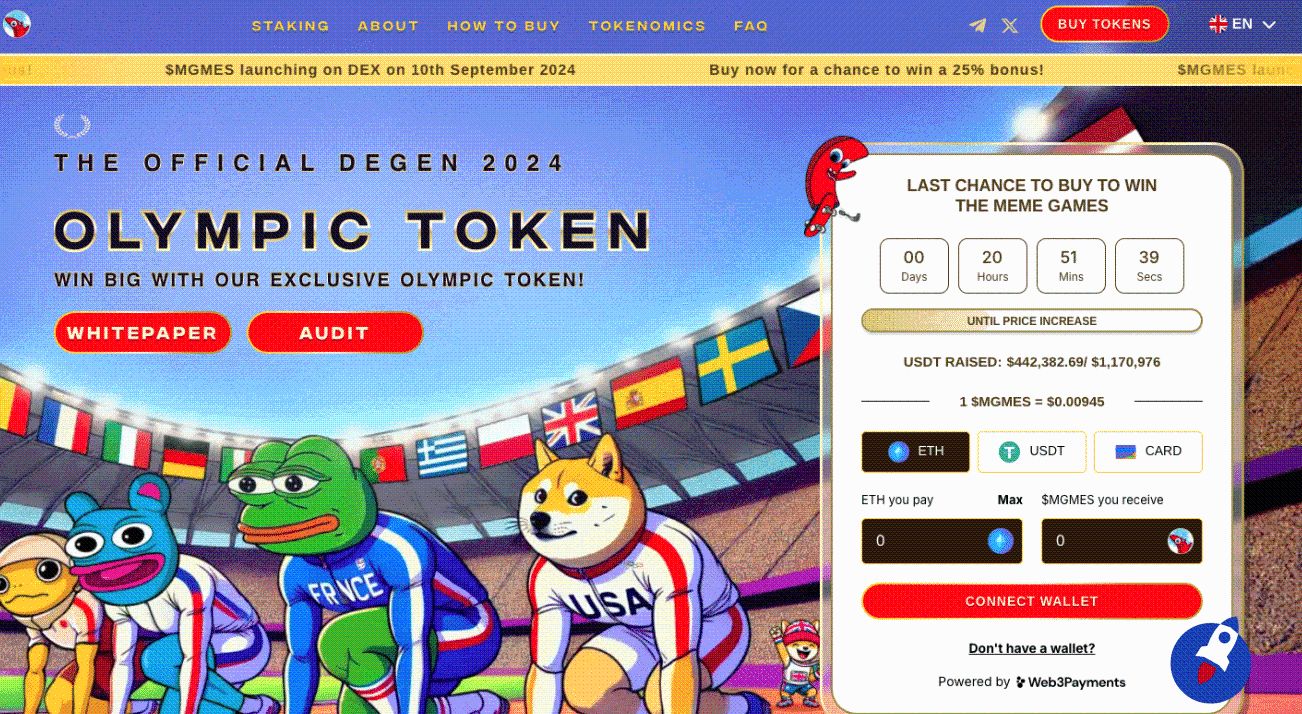1302x714 pixels.
Task: Click Don't have a wallet link
Action: tap(1032, 649)
